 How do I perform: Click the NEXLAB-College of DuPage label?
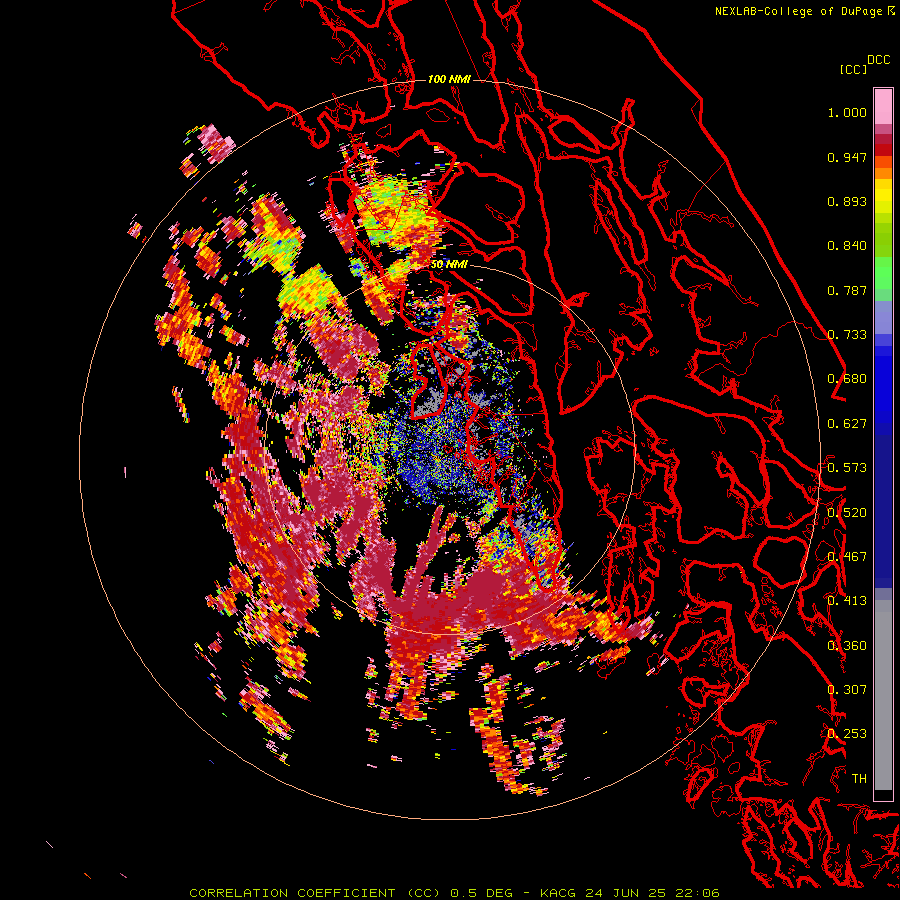pos(801,11)
